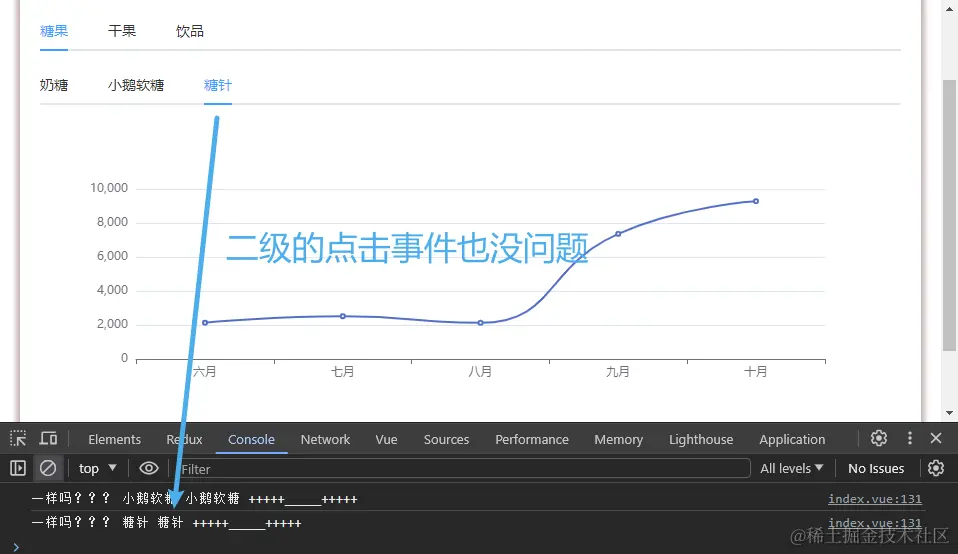Toggle the device toolbar icon
This screenshot has width=958, height=554.
[48, 439]
